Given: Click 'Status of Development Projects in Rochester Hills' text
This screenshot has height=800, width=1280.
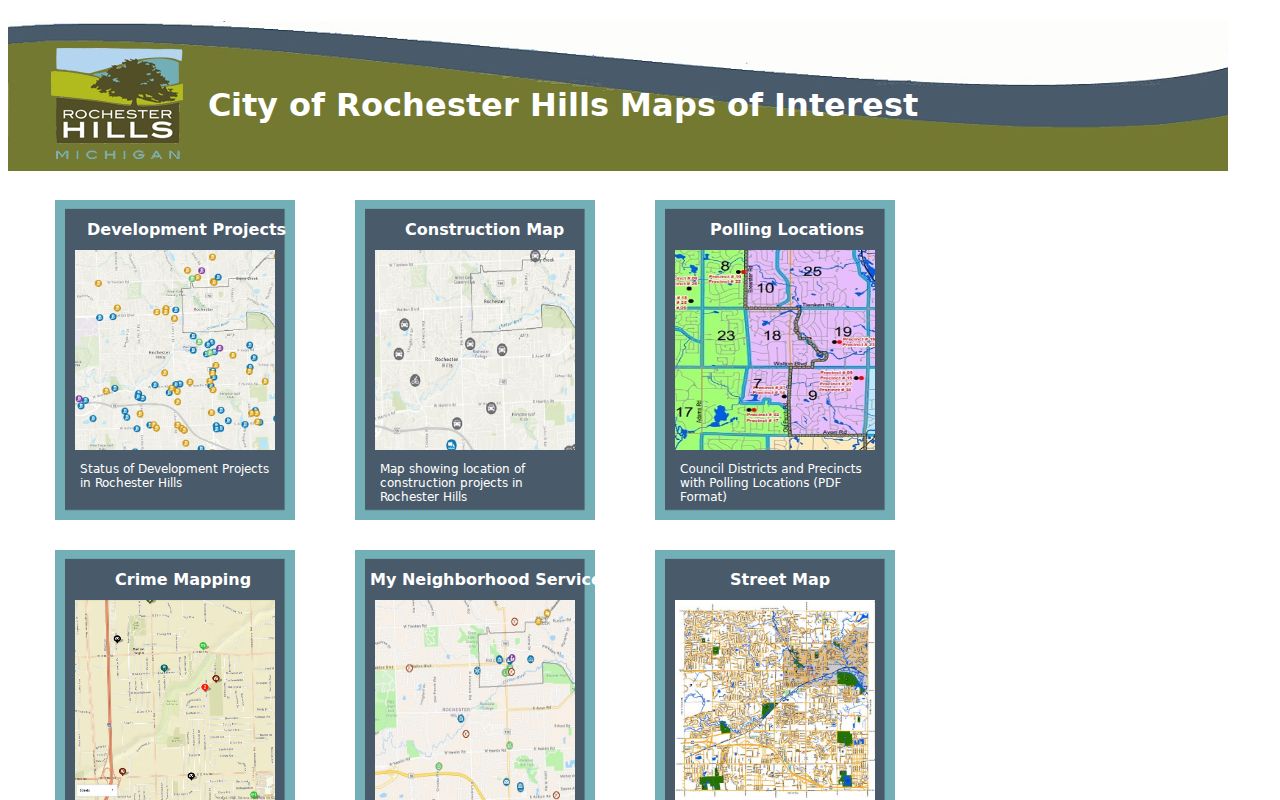Looking at the screenshot, I should 175,475.
